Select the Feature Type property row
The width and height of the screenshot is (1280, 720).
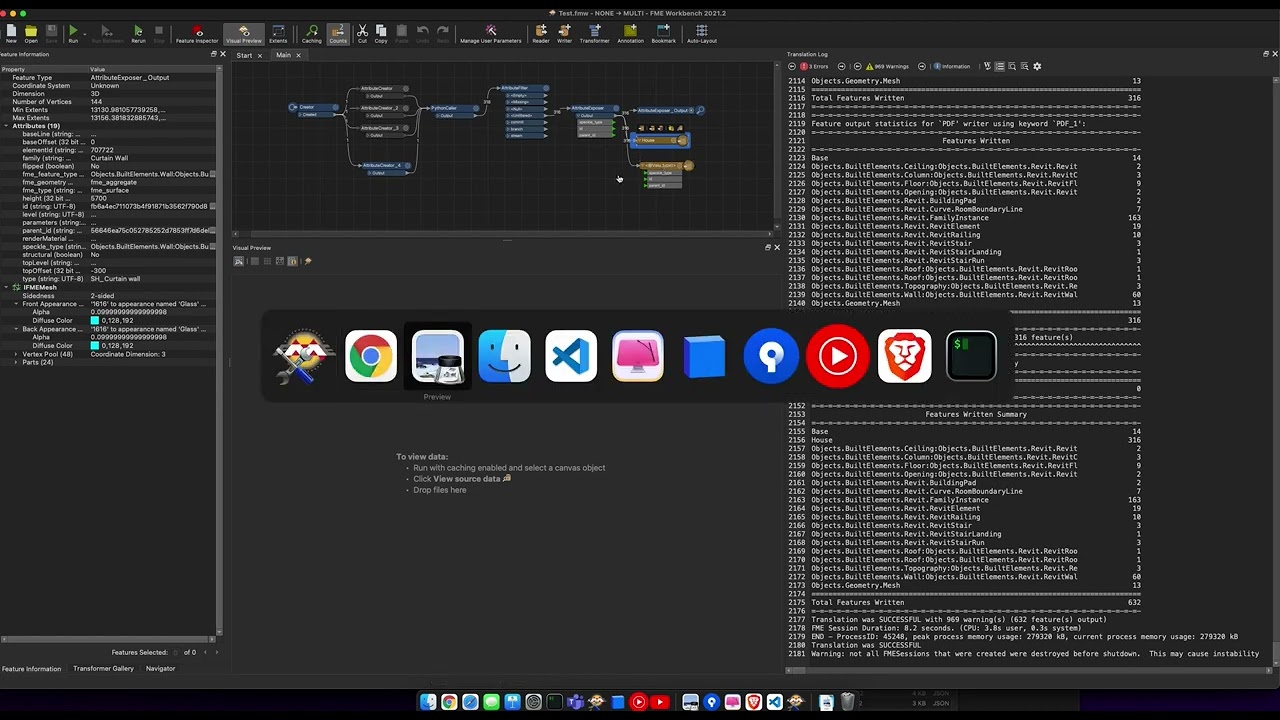(x=108, y=78)
